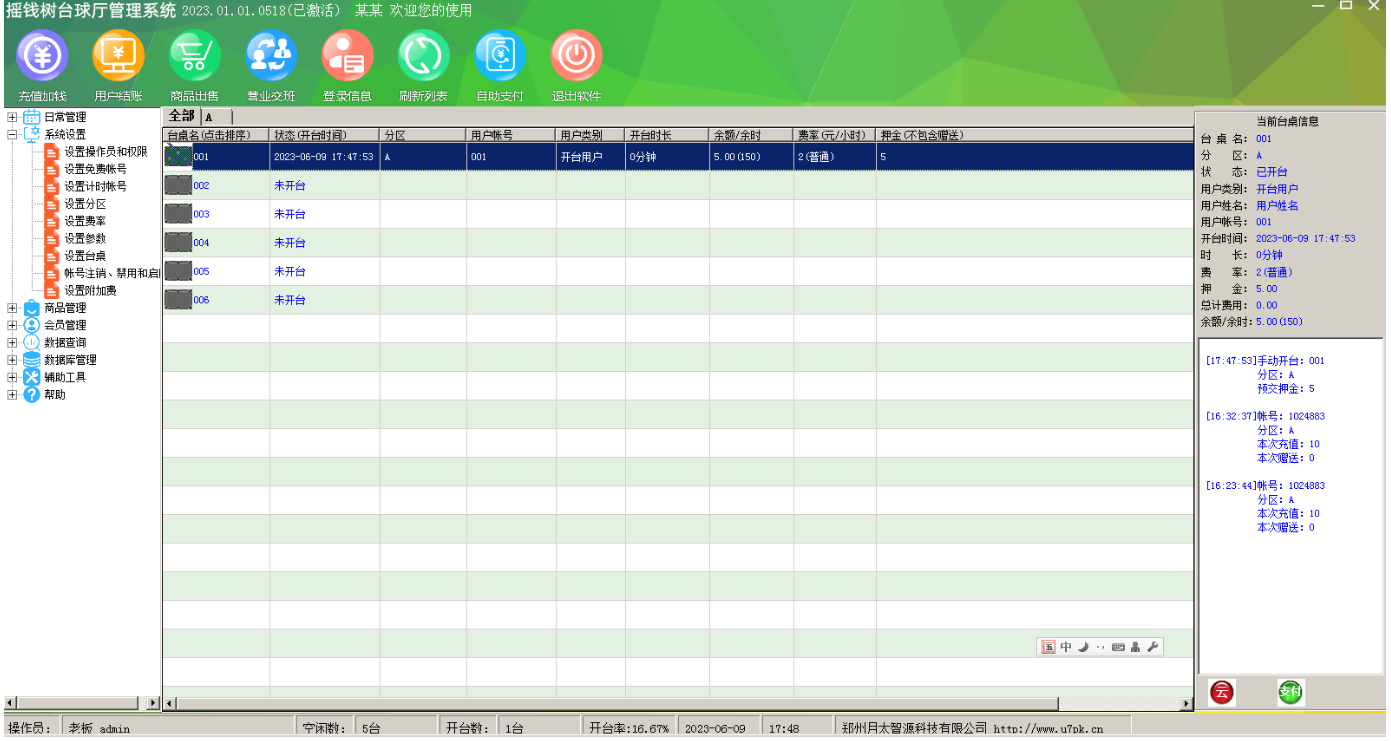Image resolution: width=1391 pixels, height=741 pixels.
Task: Open 设置附加费 in tree
Action: (x=90, y=290)
